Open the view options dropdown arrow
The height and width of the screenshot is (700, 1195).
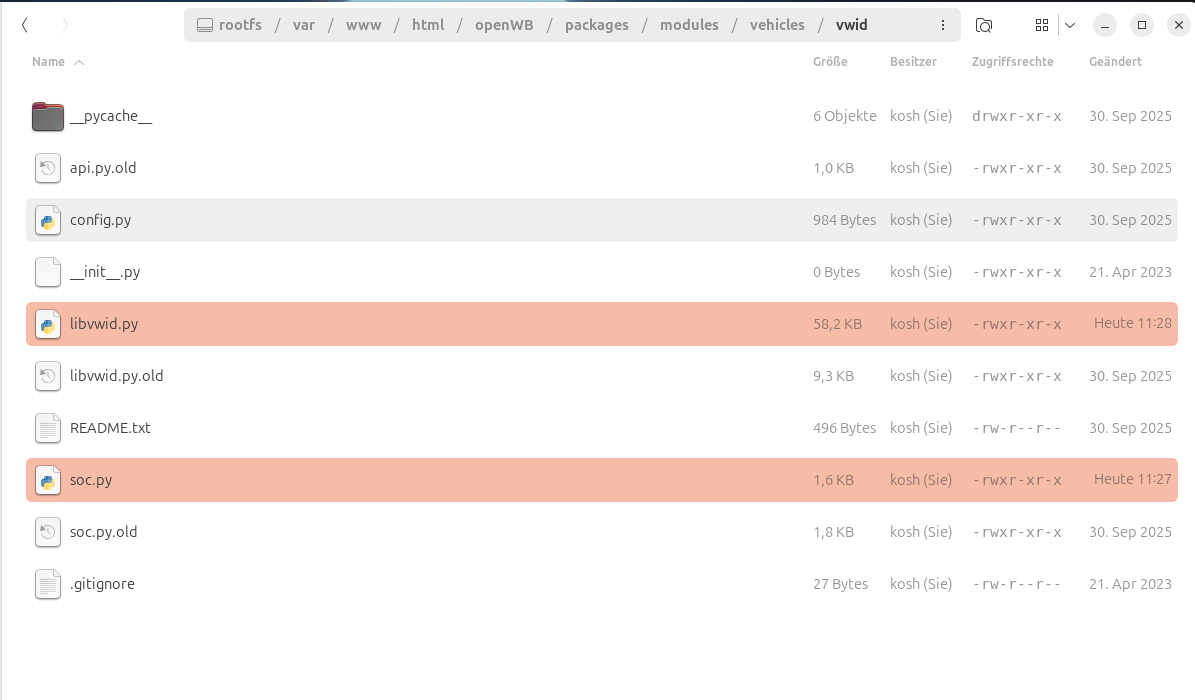pyautogui.click(x=1070, y=25)
